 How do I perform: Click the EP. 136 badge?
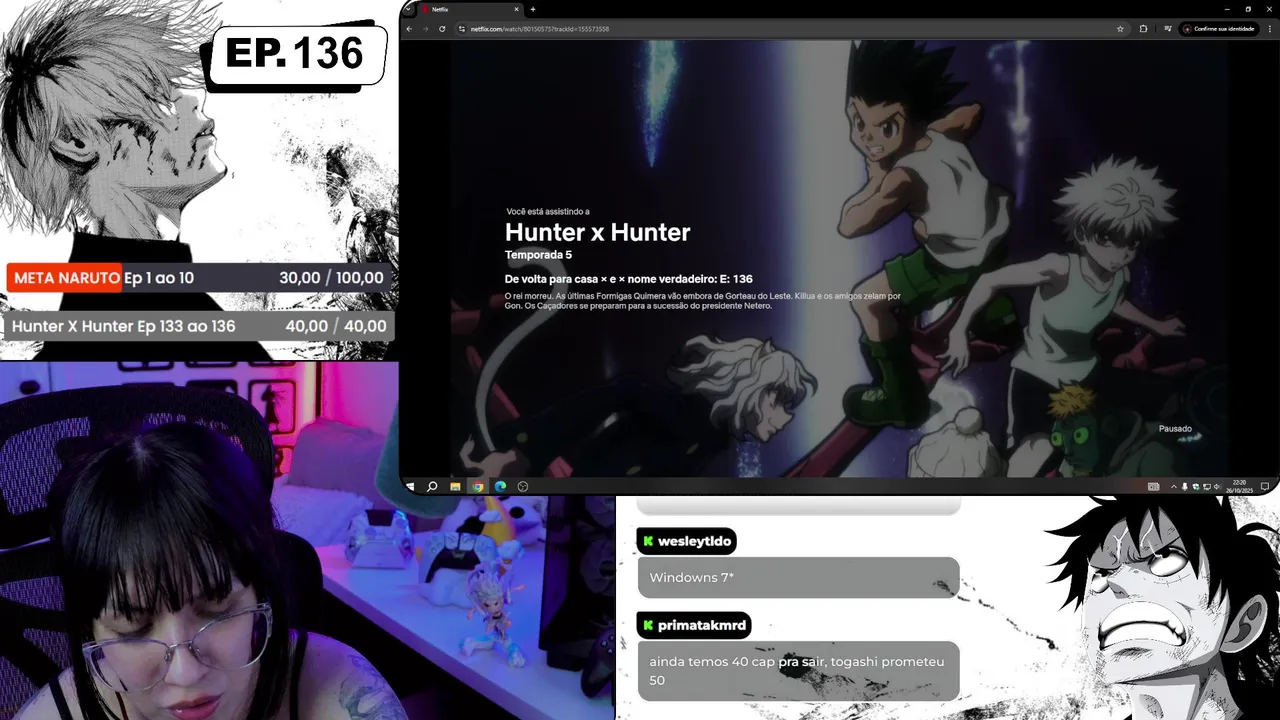click(295, 54)
